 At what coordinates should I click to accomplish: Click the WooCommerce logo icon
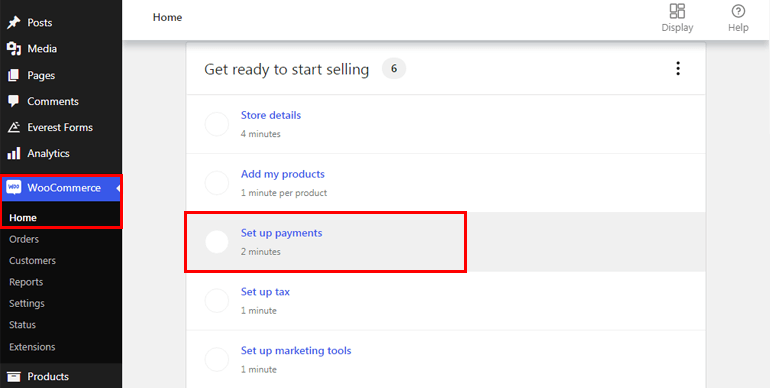[14, 188]
